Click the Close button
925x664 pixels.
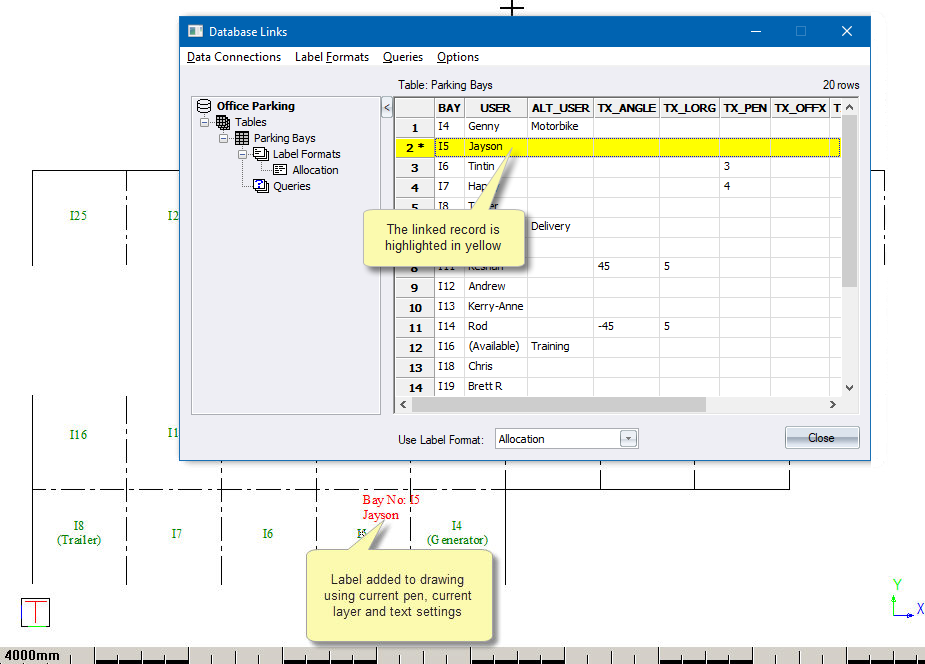point(821,438)
